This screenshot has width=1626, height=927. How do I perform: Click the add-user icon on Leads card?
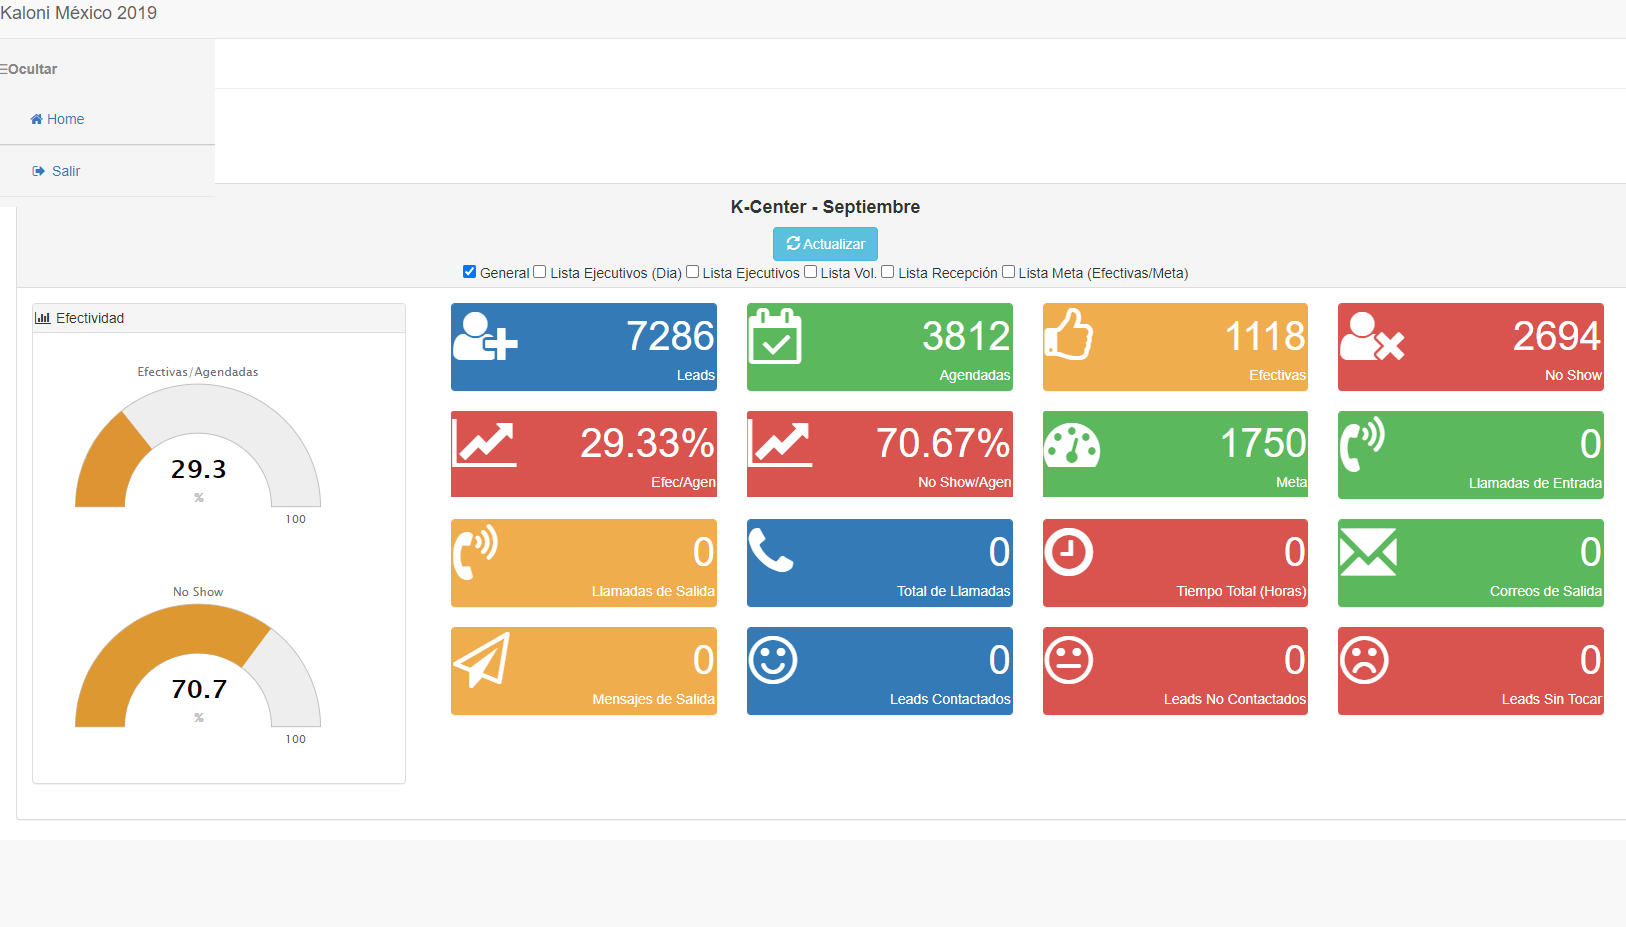click(485, 336)
